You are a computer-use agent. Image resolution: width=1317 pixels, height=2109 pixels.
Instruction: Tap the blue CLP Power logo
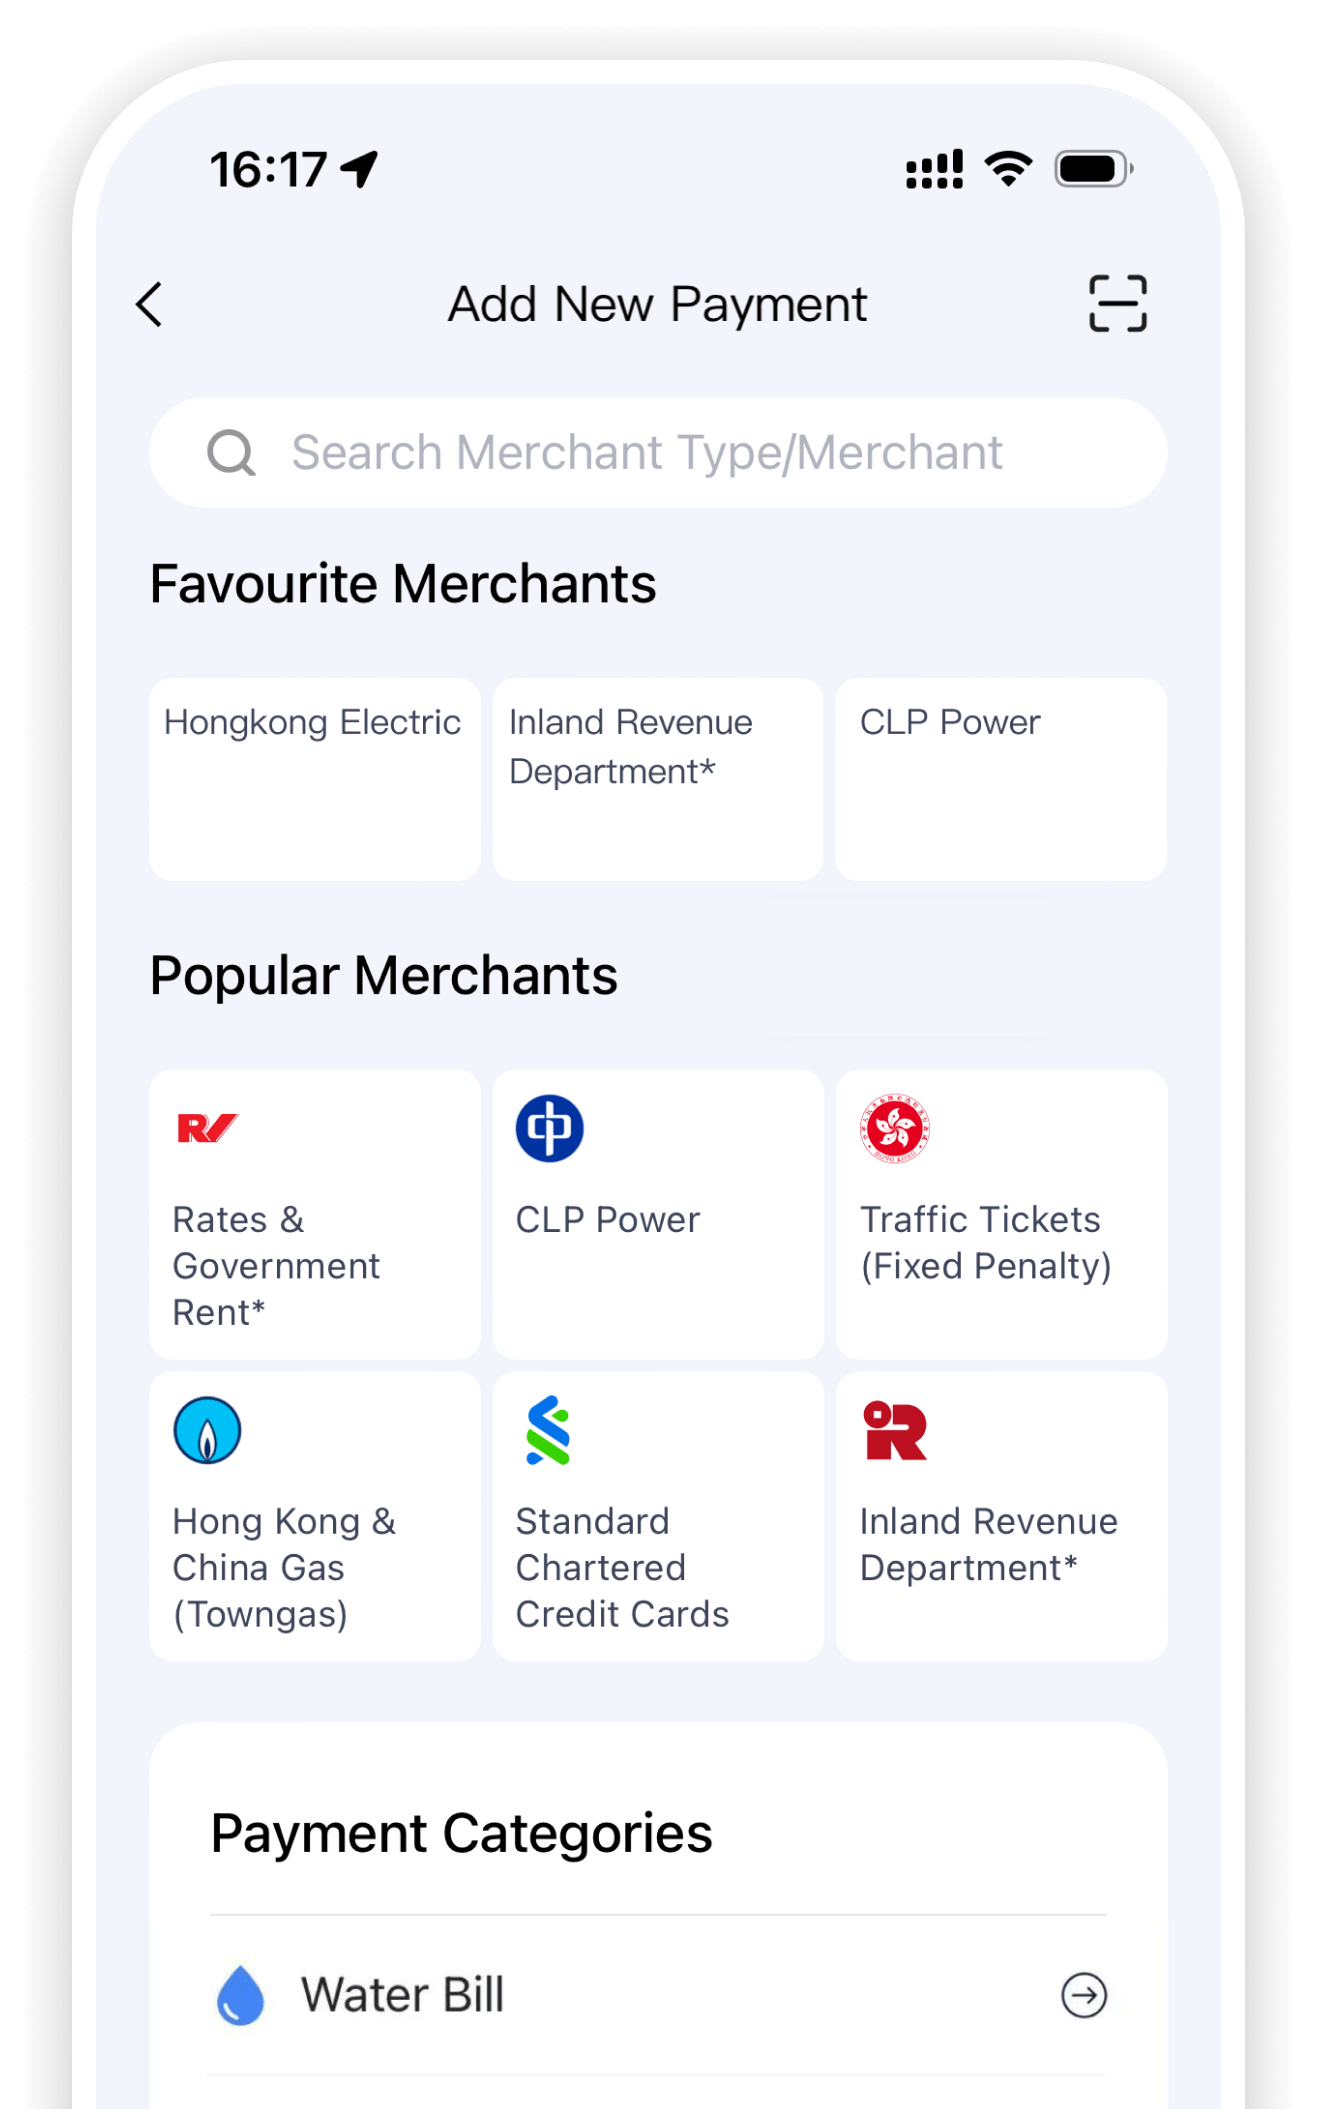(549, 1128)
